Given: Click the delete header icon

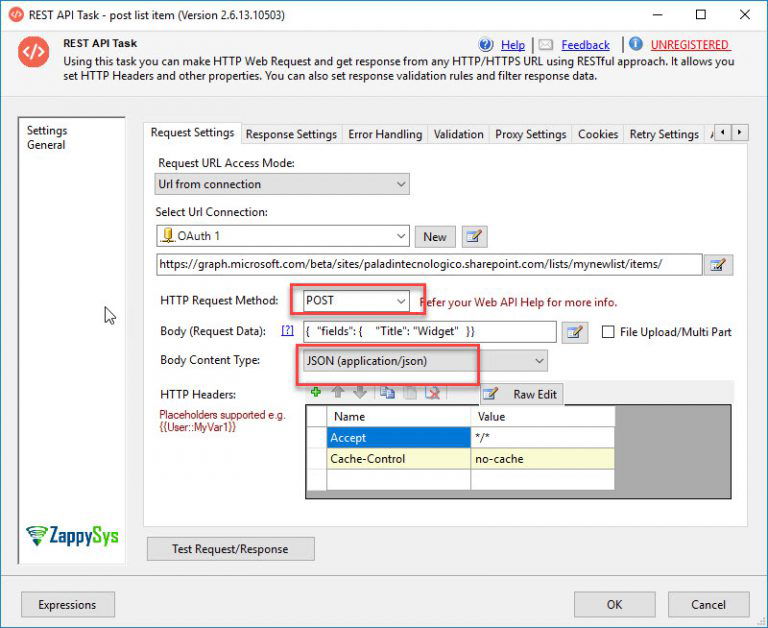Looking at the screenshot, I should pyautogui.click(x=432, y=393).
